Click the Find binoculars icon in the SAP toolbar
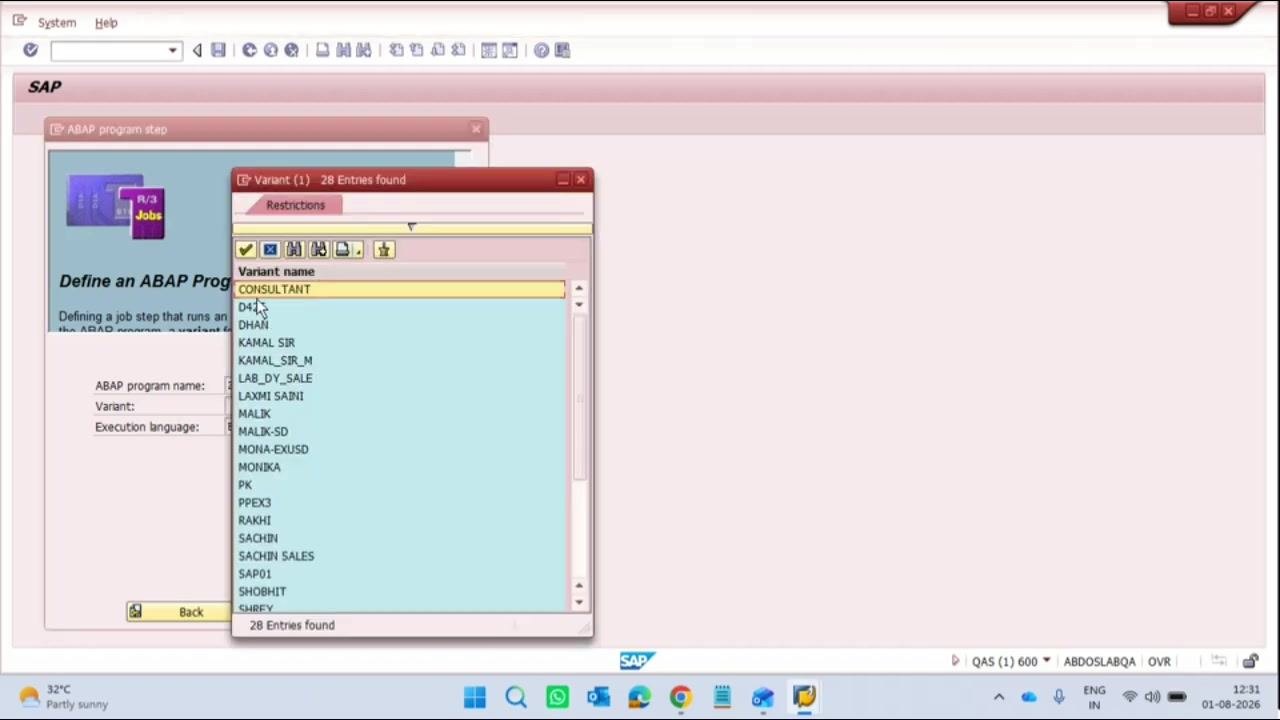Image resolution: width=1280 pixels, height=720 pixels. point(343,50)
